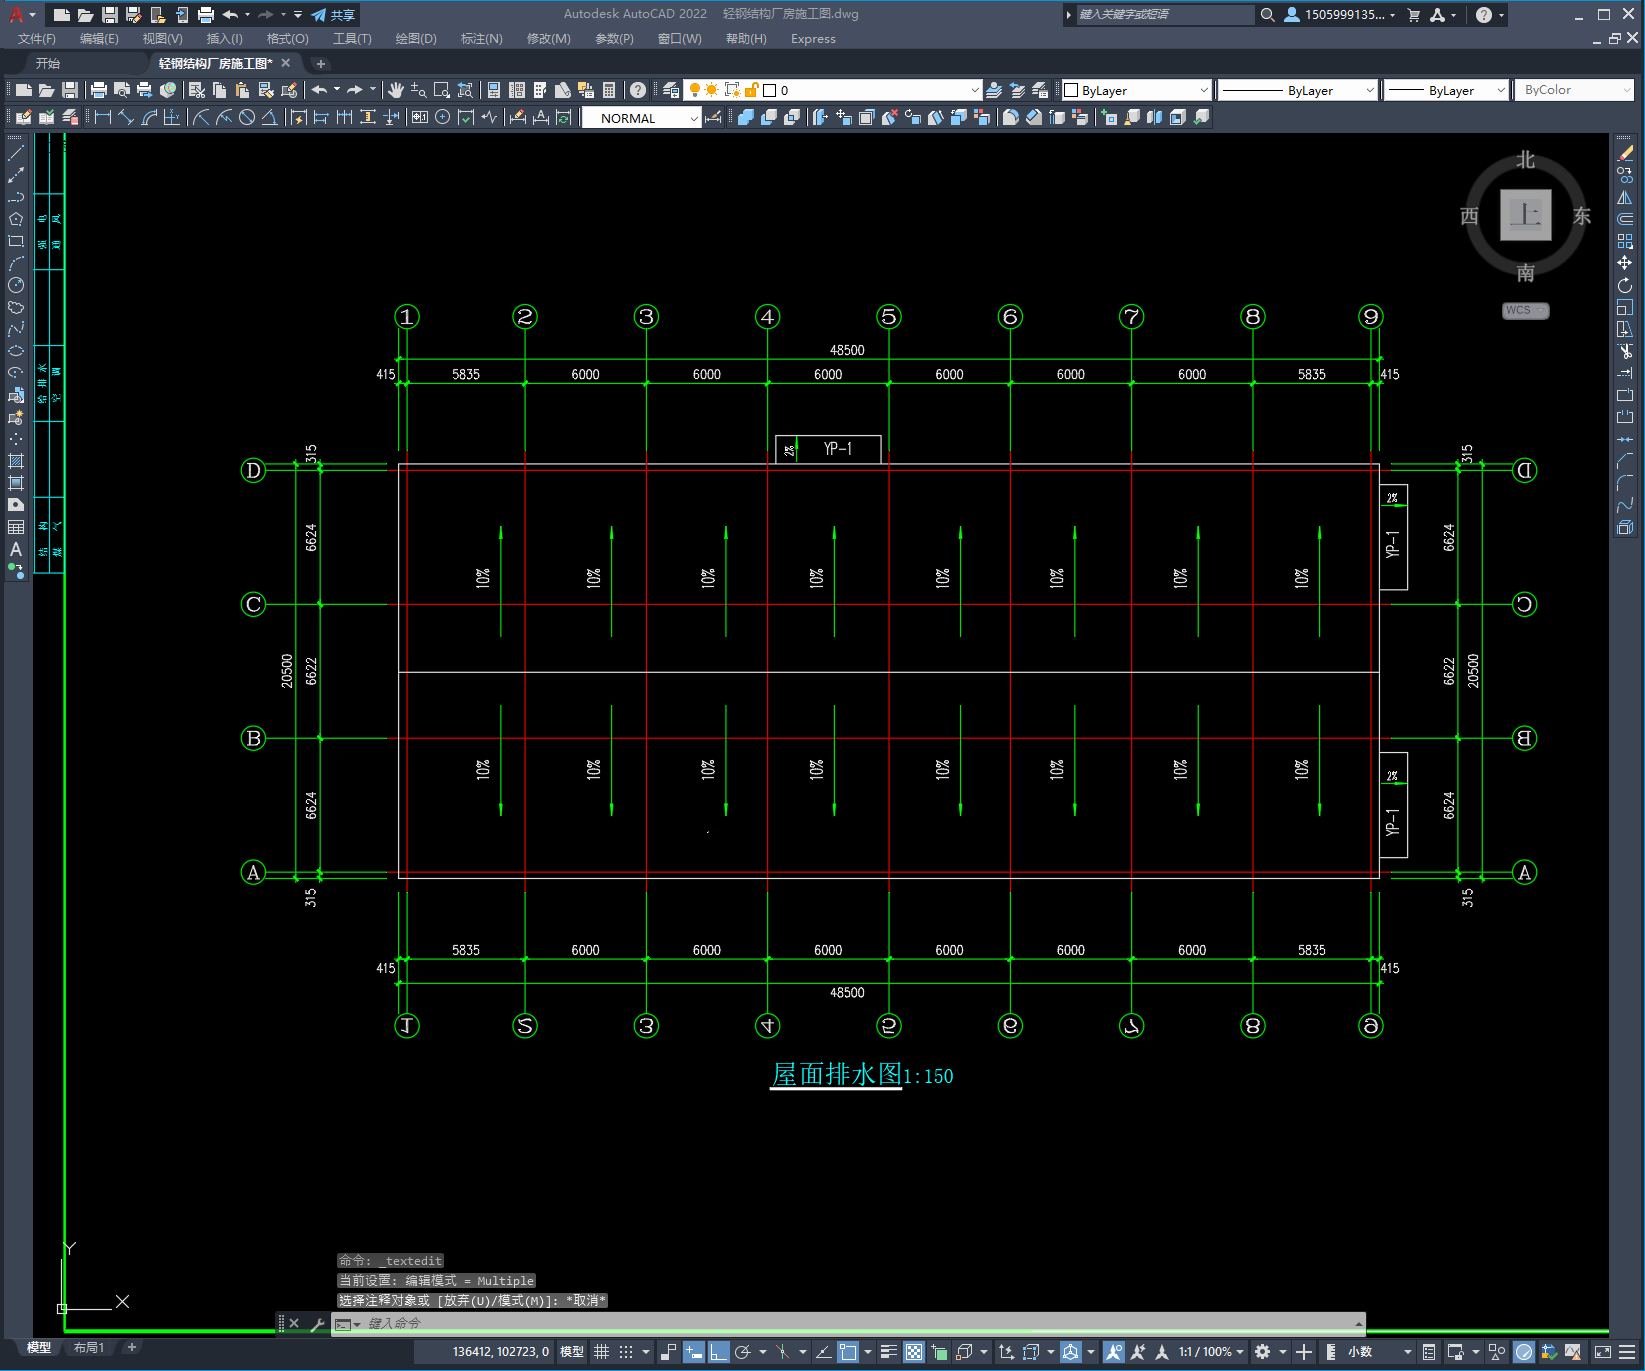Open the Express menu
The width and height of the screenshot is (1645, 1371).
(813, 39)
